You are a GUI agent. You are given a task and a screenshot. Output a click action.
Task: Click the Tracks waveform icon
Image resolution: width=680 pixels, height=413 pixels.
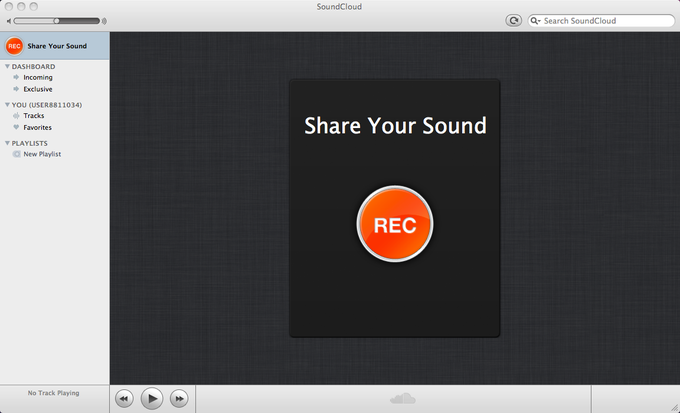tap(16, 115)
